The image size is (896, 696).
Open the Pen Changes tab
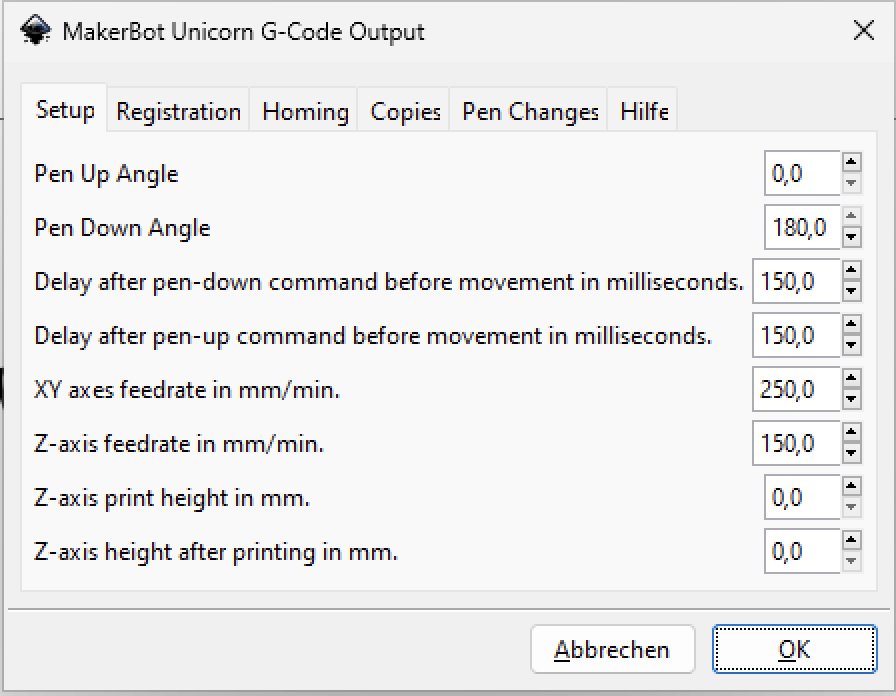point(528,111)
